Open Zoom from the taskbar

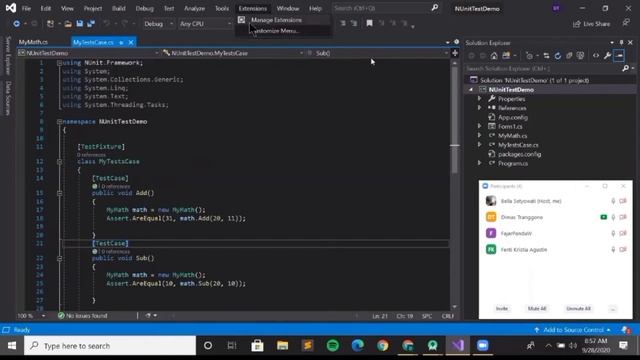(482, 346)
